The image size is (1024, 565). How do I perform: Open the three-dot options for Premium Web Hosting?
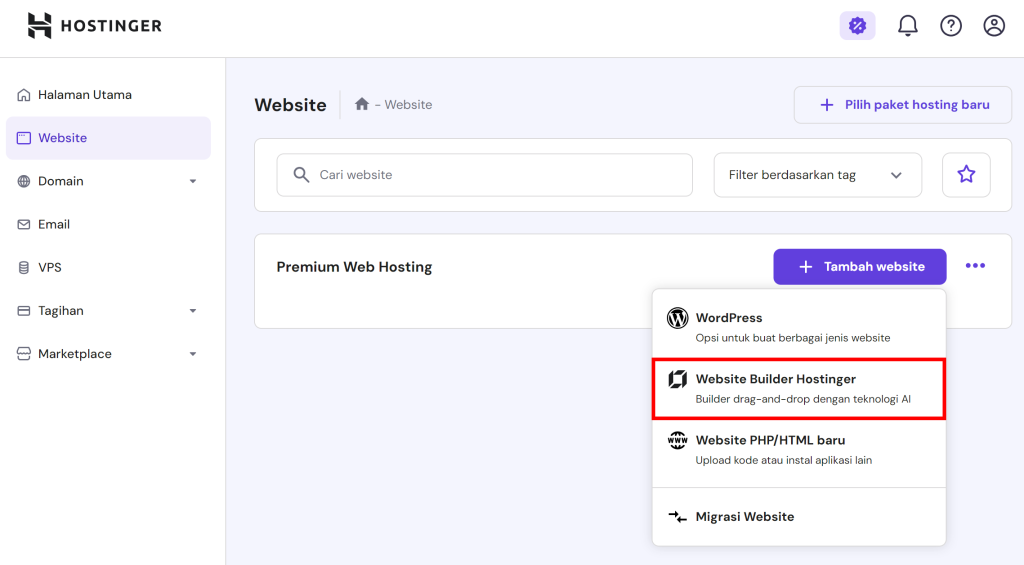point(975,266)
